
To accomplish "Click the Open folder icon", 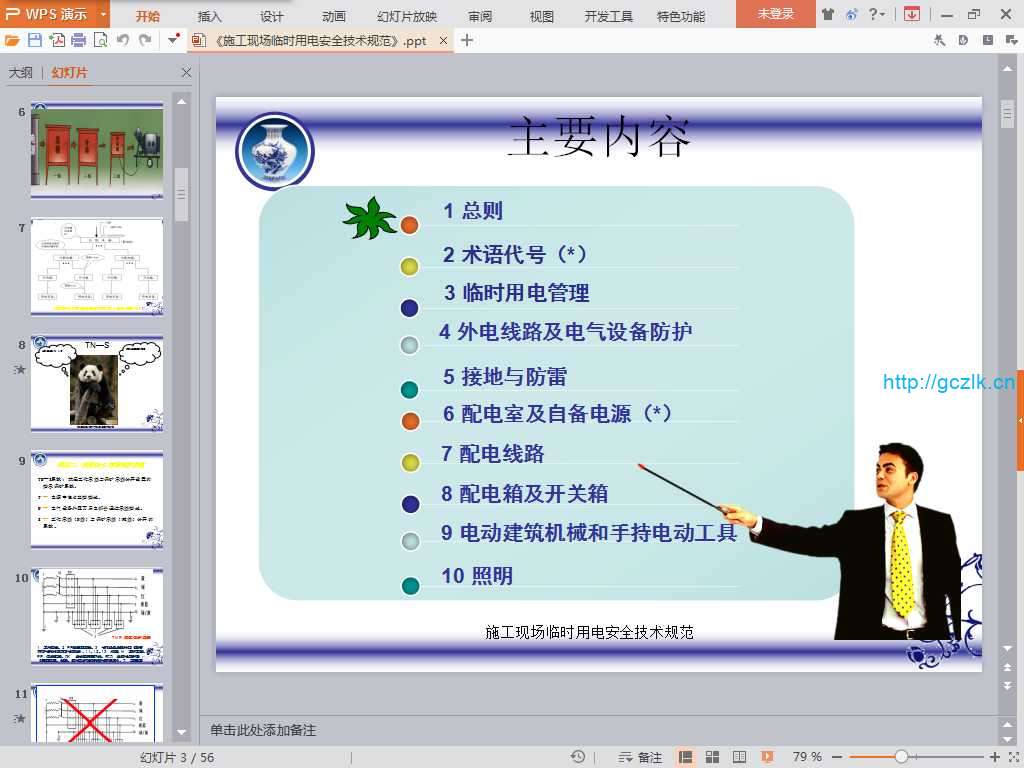I will (x=12, y=40).
